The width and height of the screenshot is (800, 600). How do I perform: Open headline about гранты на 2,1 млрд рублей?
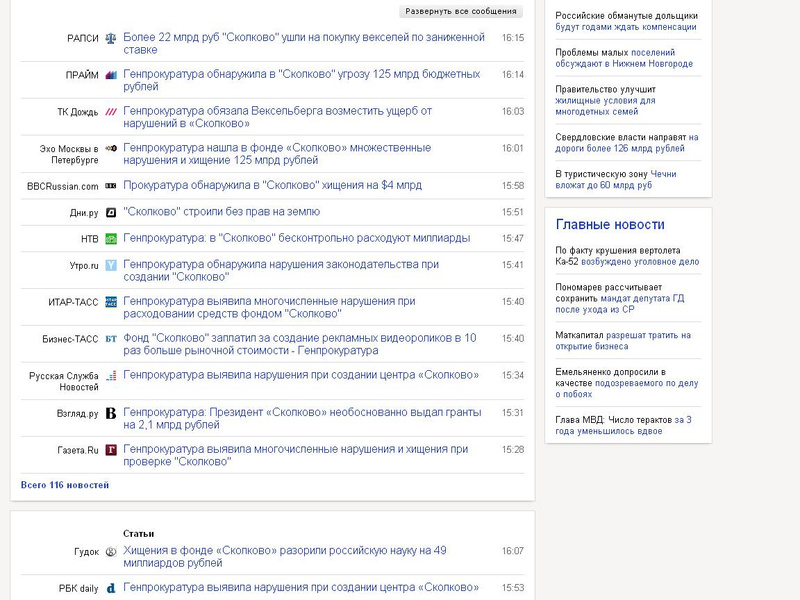[x=302, y=418]
